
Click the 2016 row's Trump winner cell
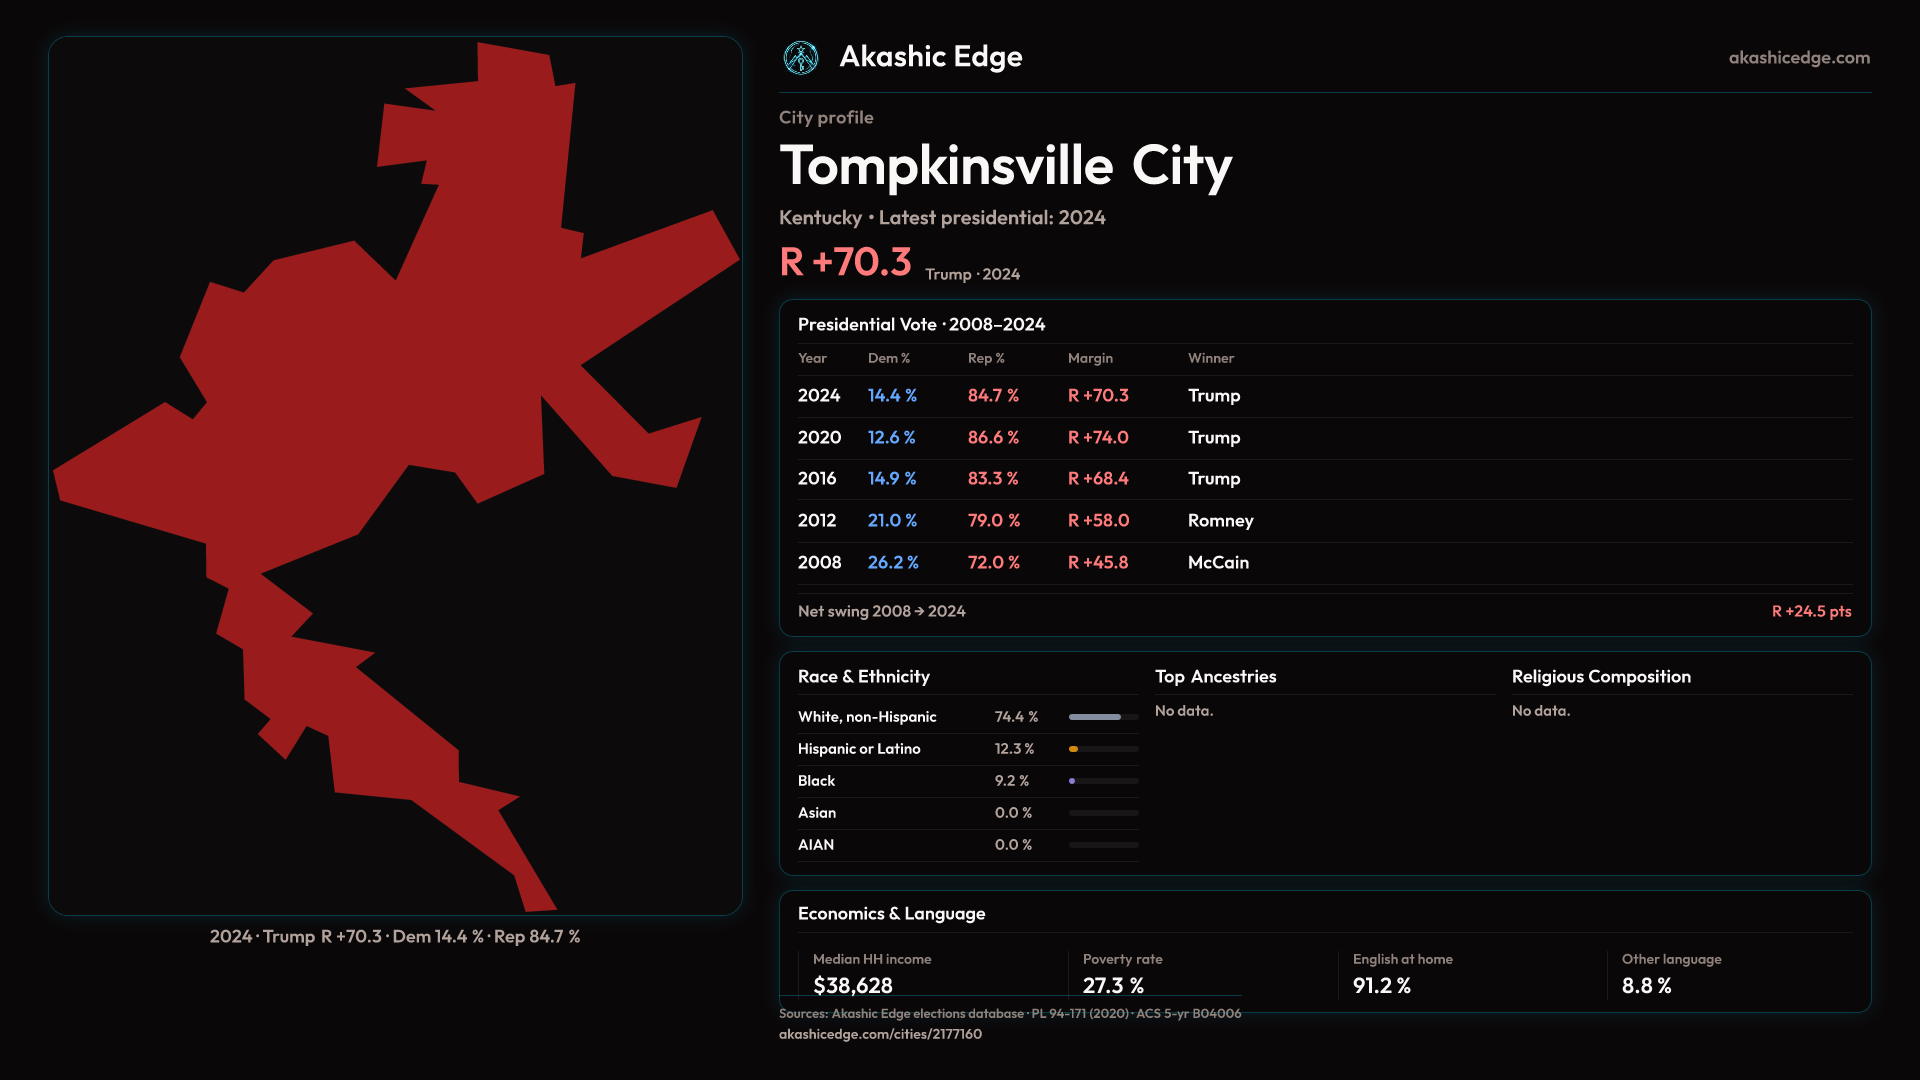click(1213, 479)
